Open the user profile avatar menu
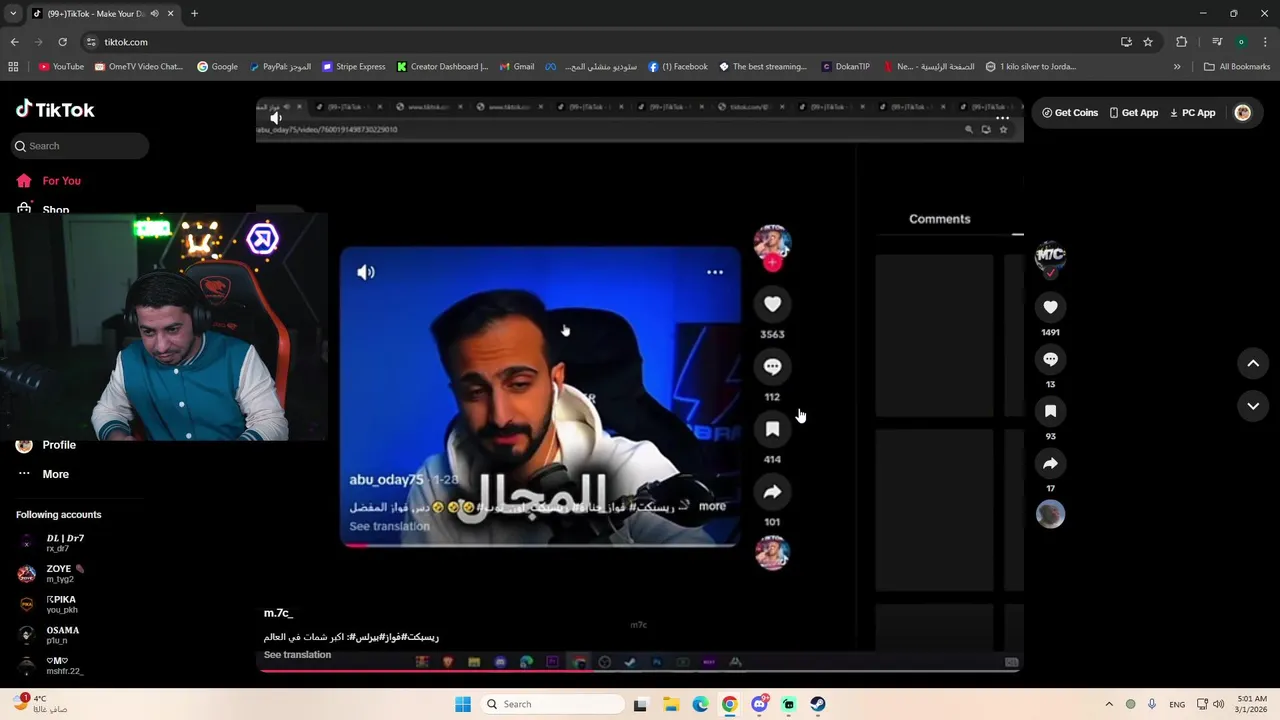Viewport: 1280px width, 720px height. click(1243, 113)
